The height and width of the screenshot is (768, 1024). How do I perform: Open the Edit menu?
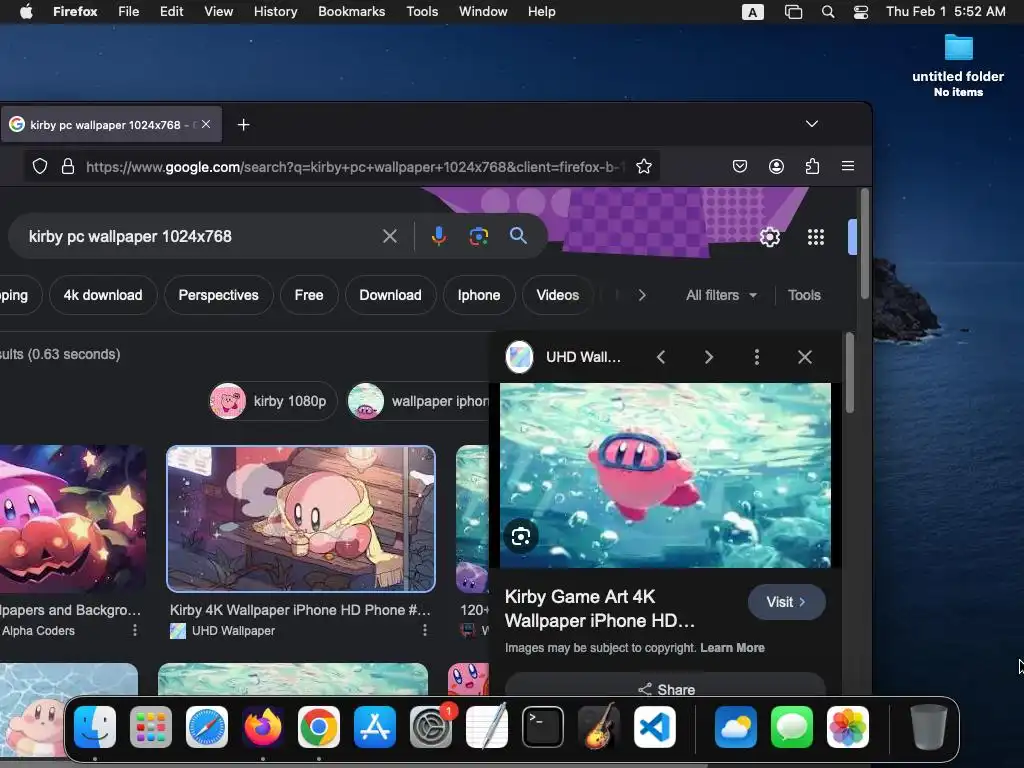(x=172, y=12)
